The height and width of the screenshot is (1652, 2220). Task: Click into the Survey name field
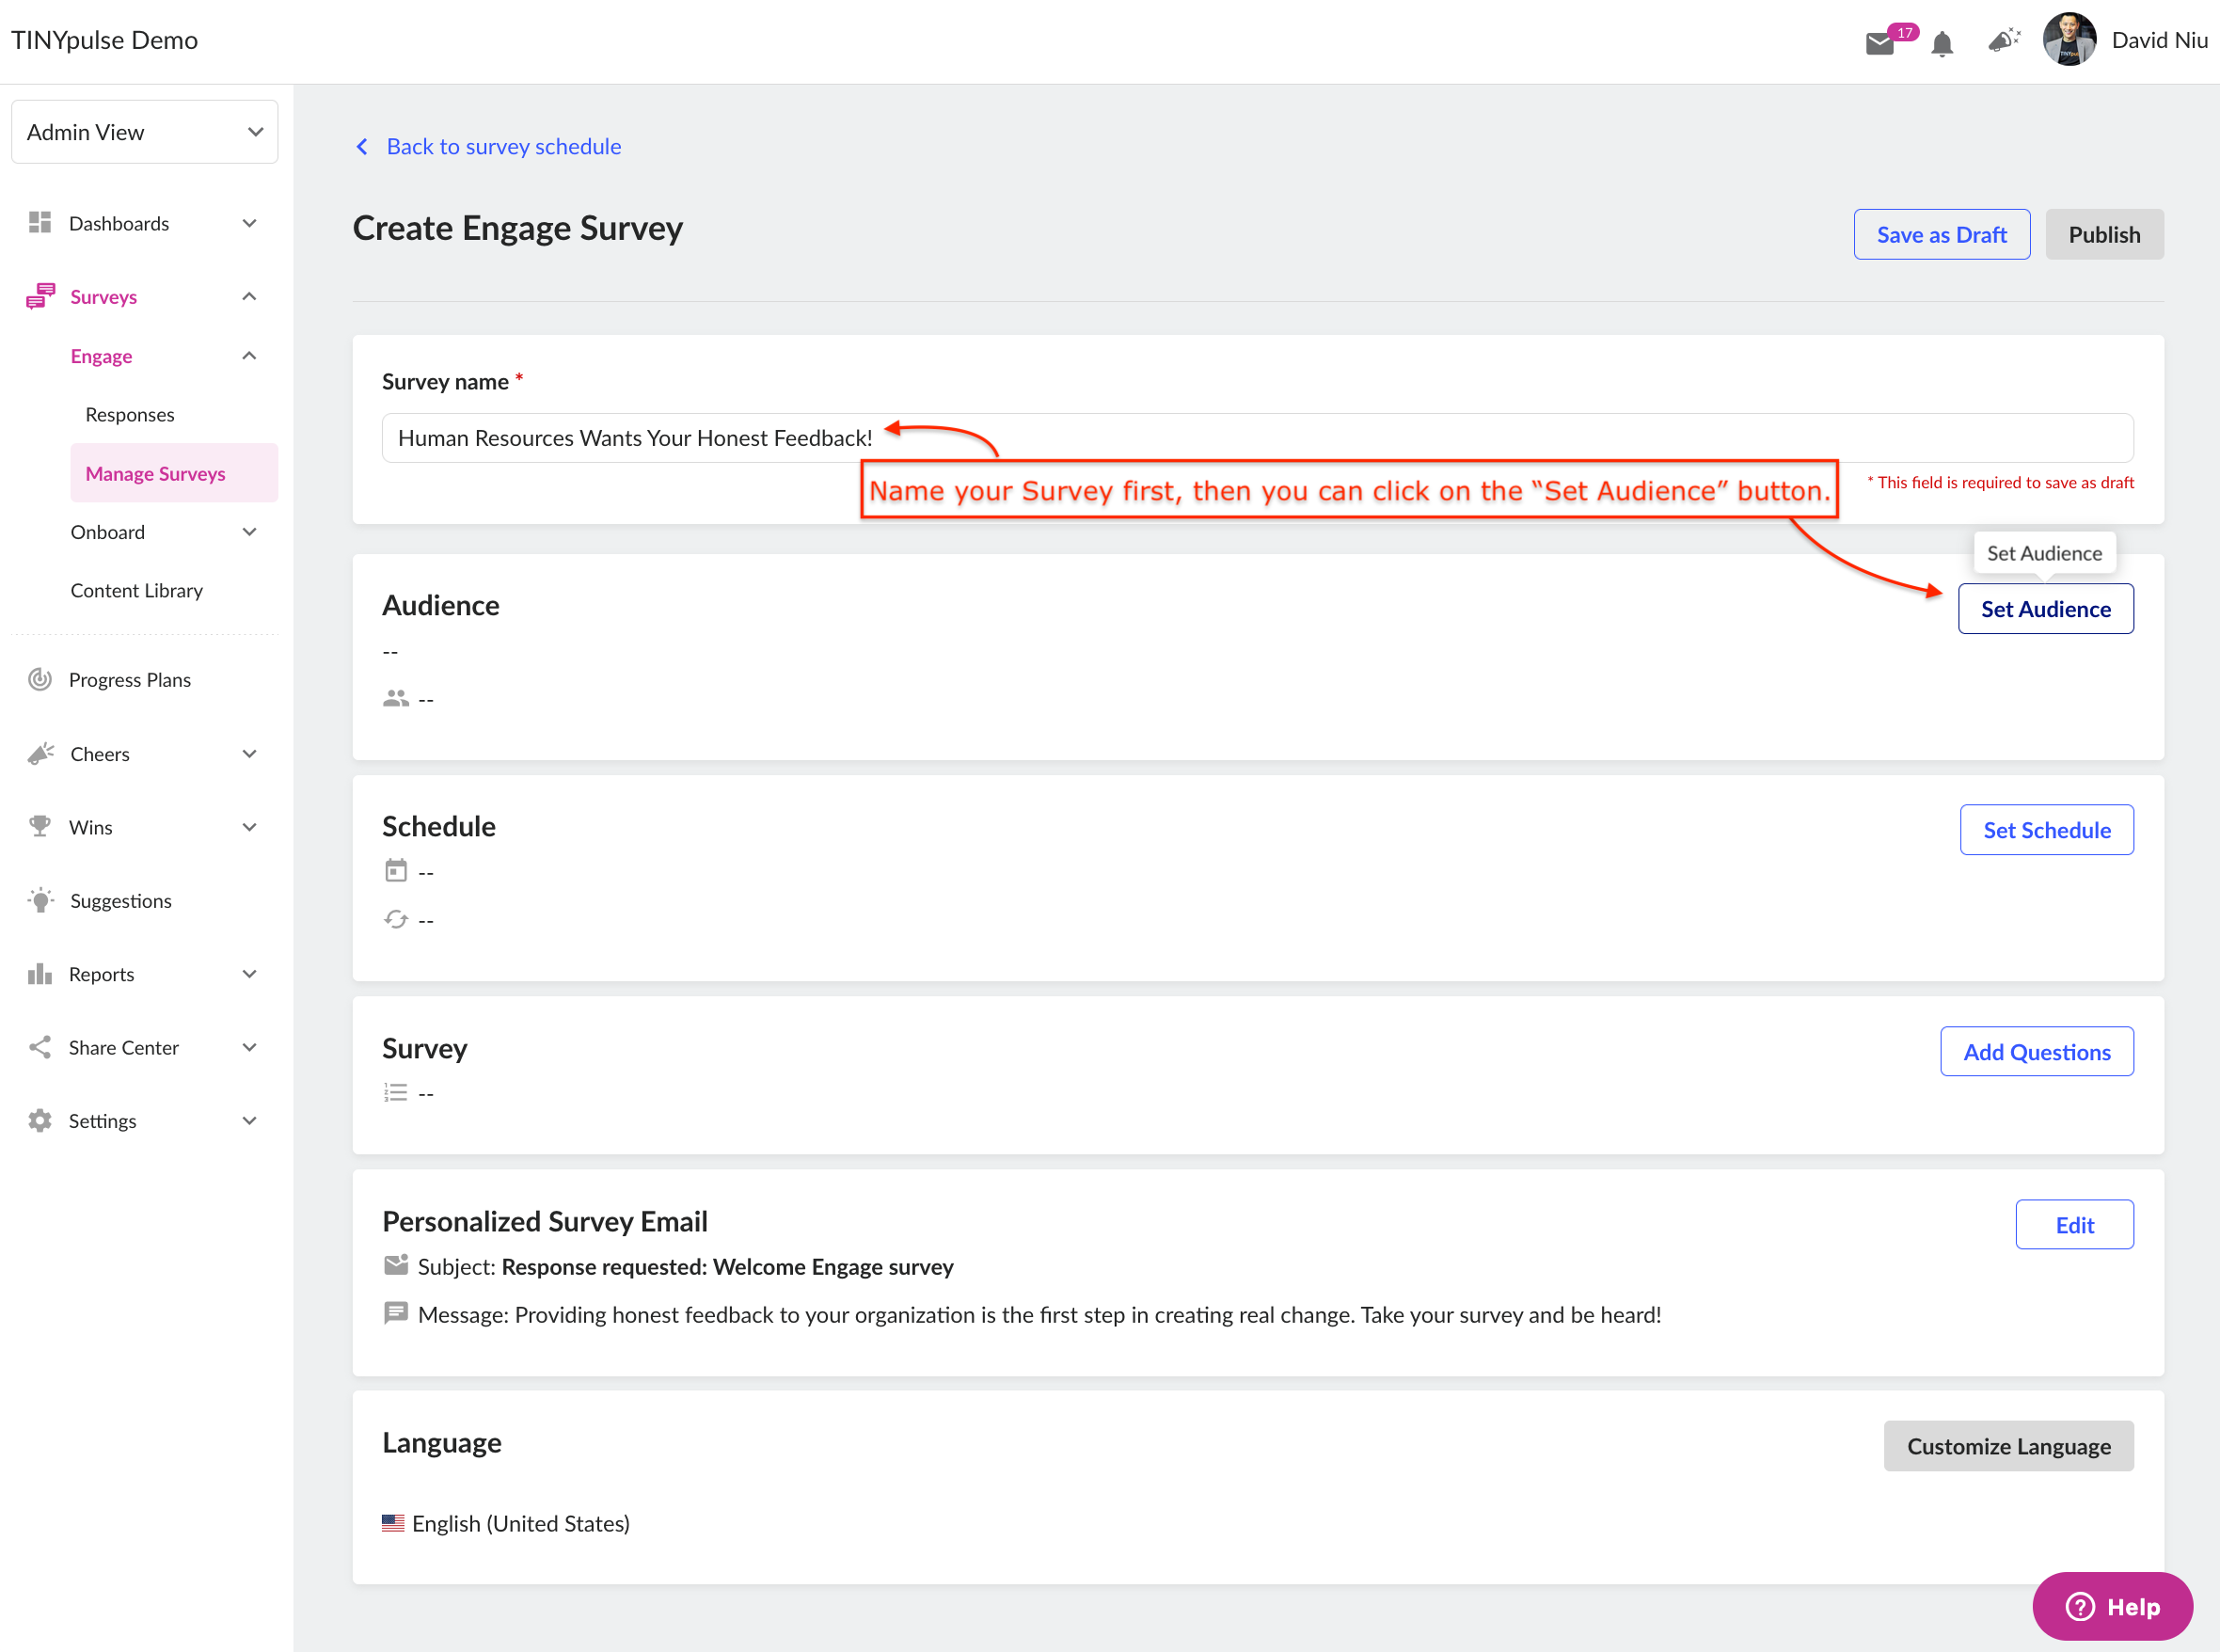click(x=1257, y=438)
